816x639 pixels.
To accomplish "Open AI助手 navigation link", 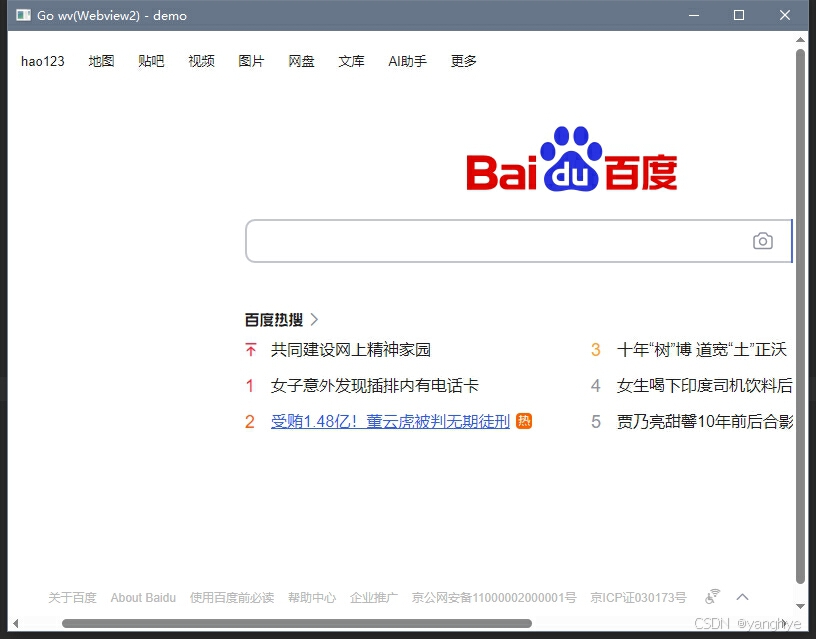I will point(407,61).
